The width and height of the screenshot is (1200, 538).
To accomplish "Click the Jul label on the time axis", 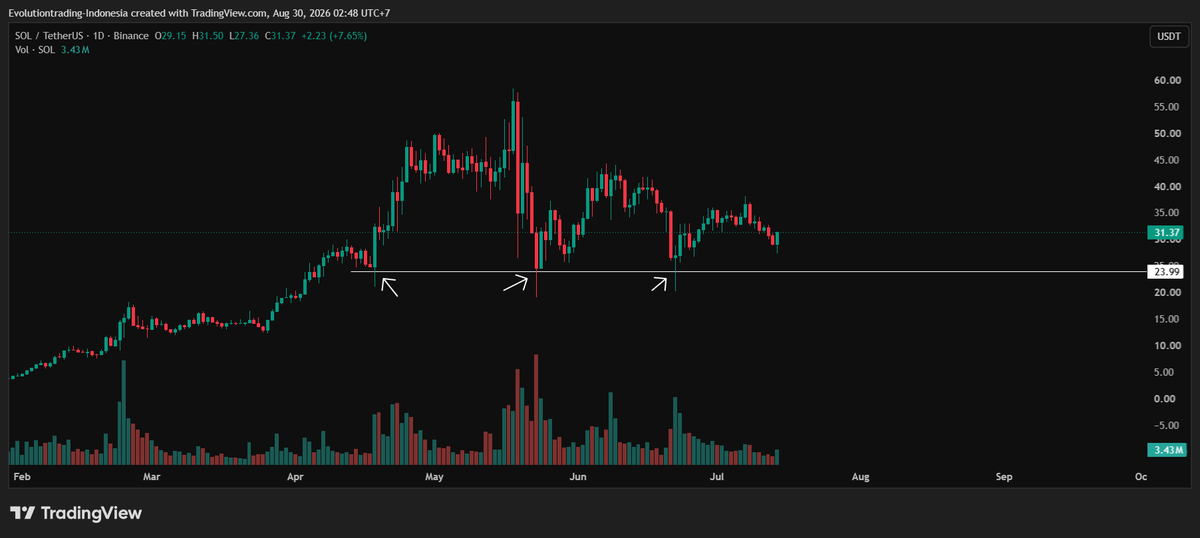I will point(716,478).
